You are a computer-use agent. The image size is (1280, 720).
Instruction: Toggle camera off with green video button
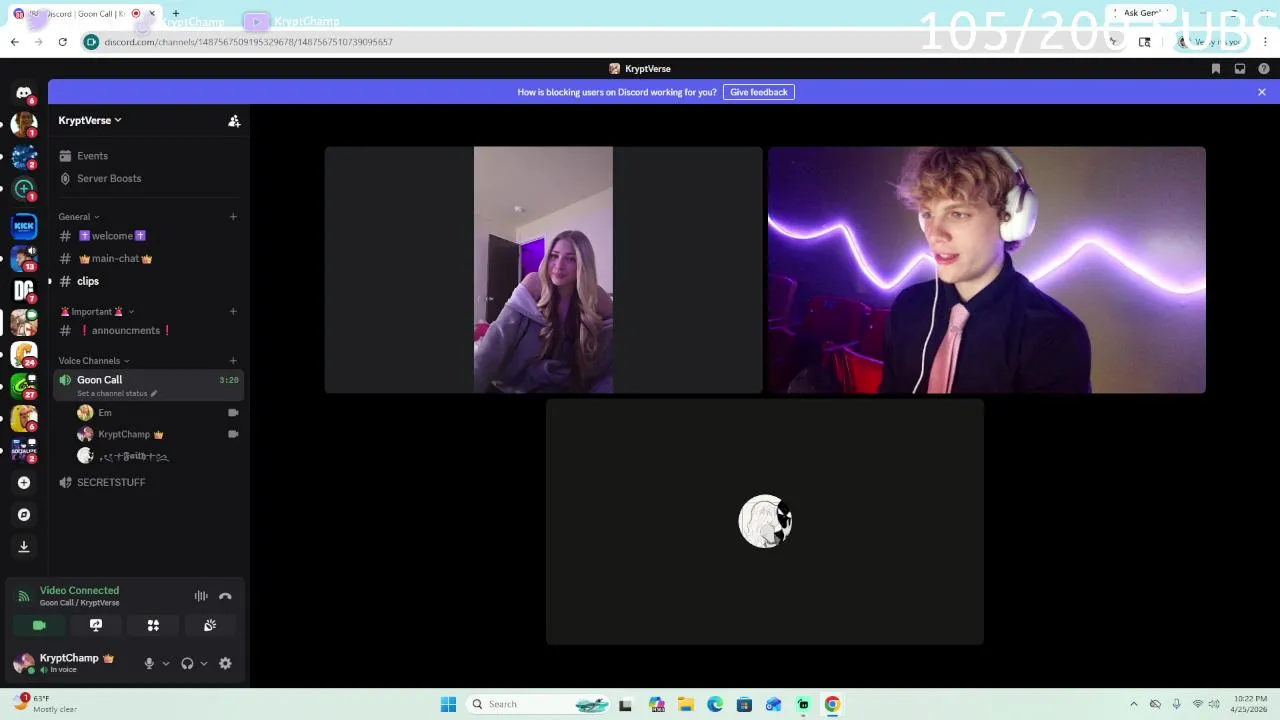pyautogui.click(x=39, y=625)
